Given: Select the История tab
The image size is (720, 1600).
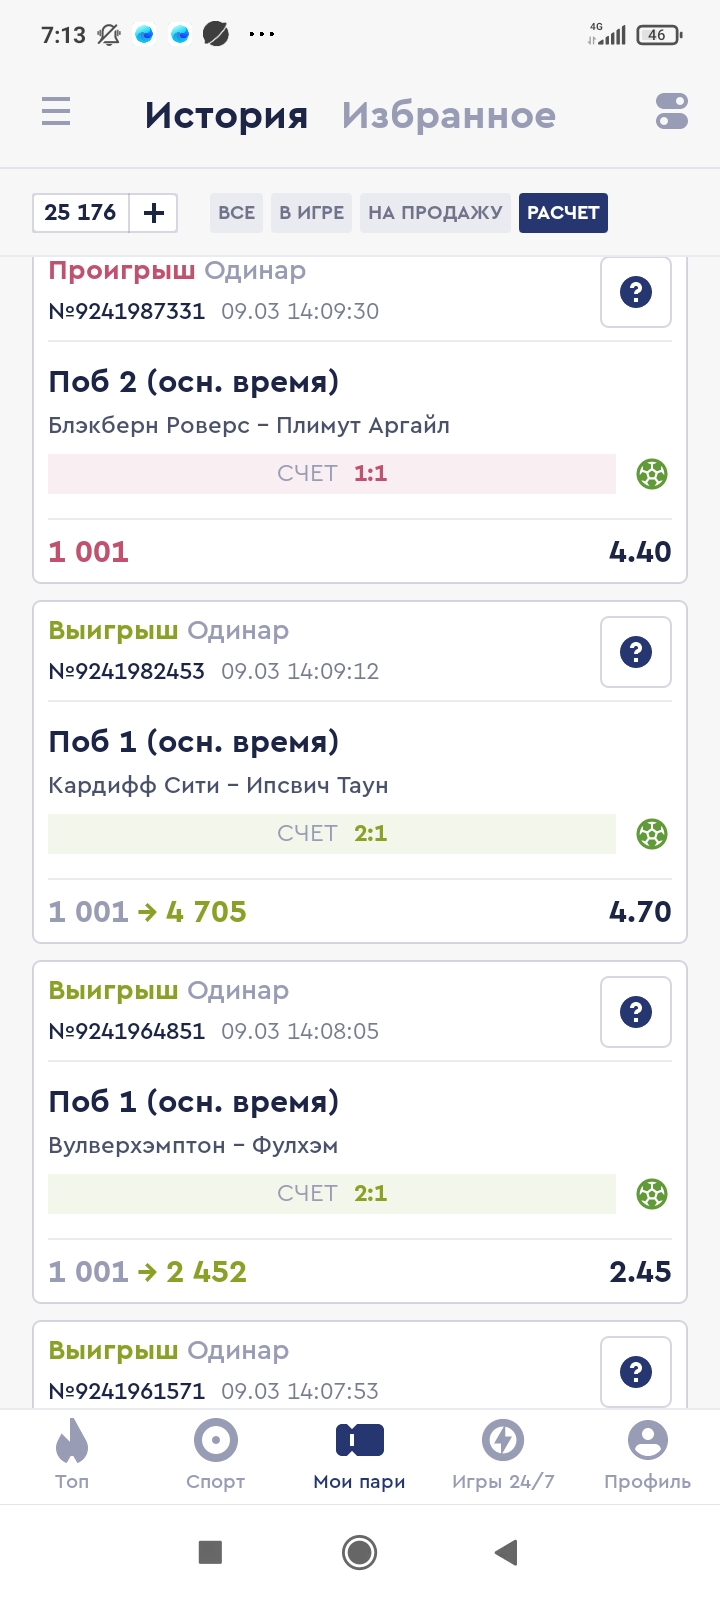Looking at the screenshot, I should [x=226, y=115].
